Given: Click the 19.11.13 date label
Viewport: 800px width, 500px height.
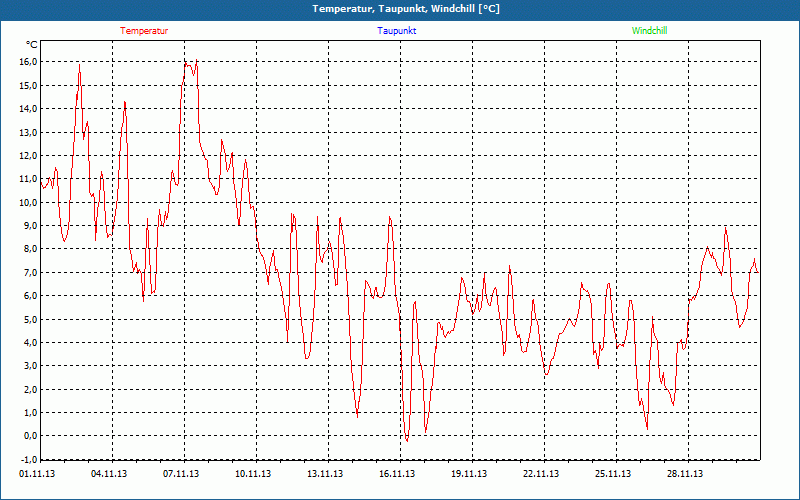Looking at the screenshot, I should click(469, 474).
